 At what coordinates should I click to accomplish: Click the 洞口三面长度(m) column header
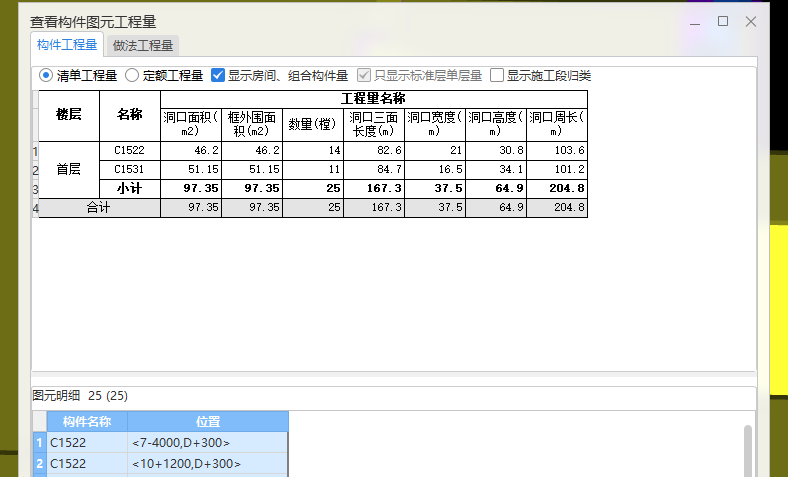pos(374,125)
